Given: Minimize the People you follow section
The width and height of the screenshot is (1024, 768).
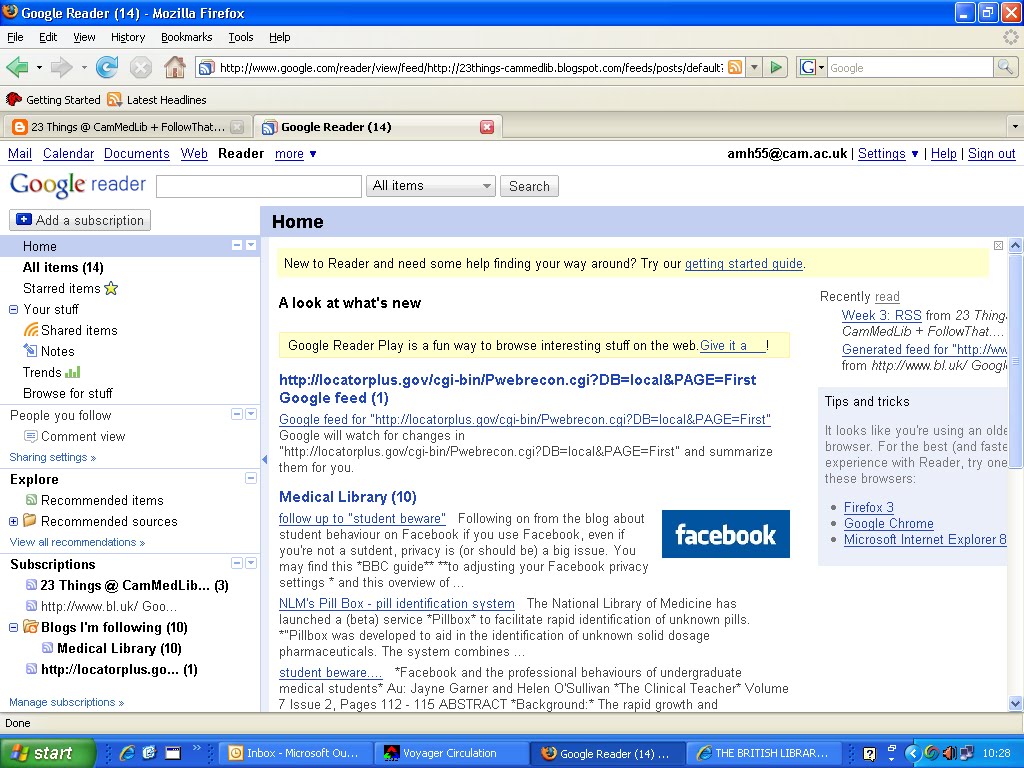Looking at the screenshot, I should pyautogui.click(x=237, y=414).
